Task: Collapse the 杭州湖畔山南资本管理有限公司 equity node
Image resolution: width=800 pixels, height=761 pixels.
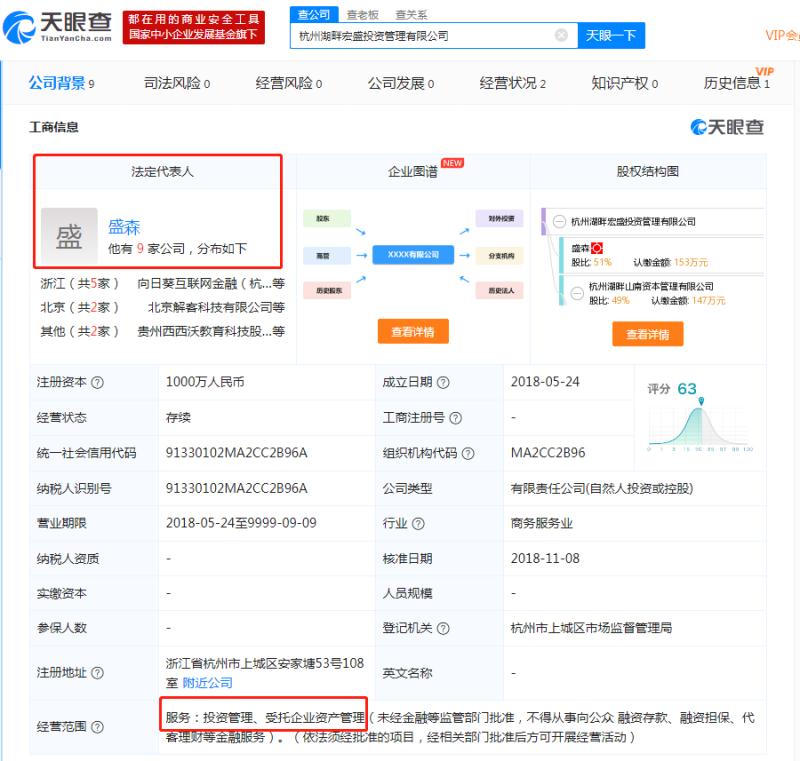Action: coord(577,293)
